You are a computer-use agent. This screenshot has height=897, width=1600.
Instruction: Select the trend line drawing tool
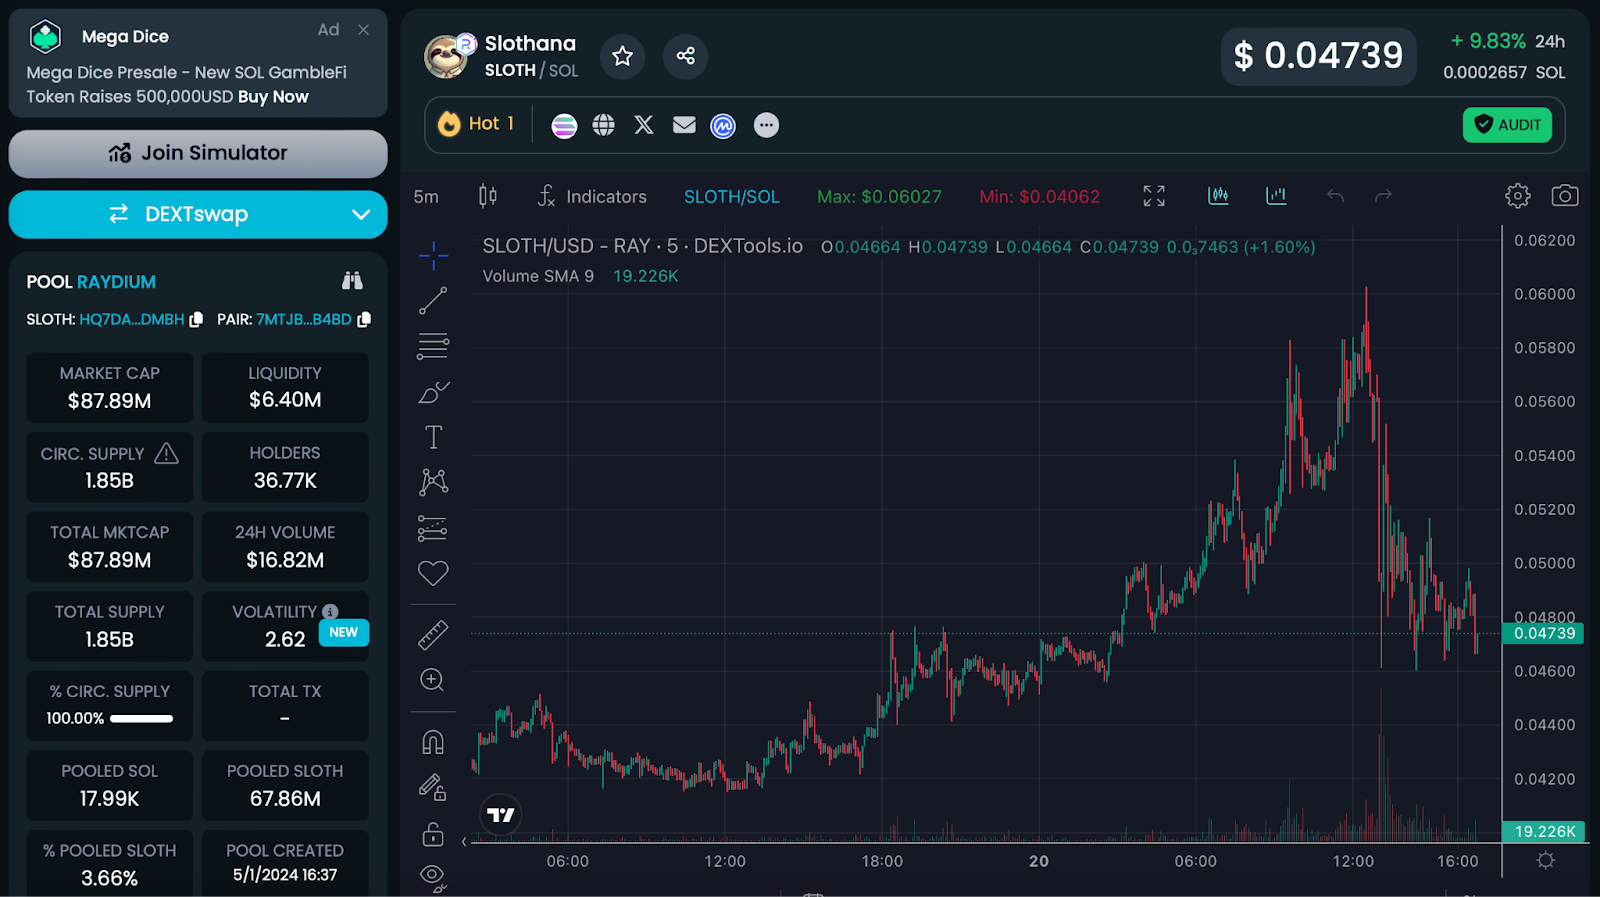pos(433,301)
